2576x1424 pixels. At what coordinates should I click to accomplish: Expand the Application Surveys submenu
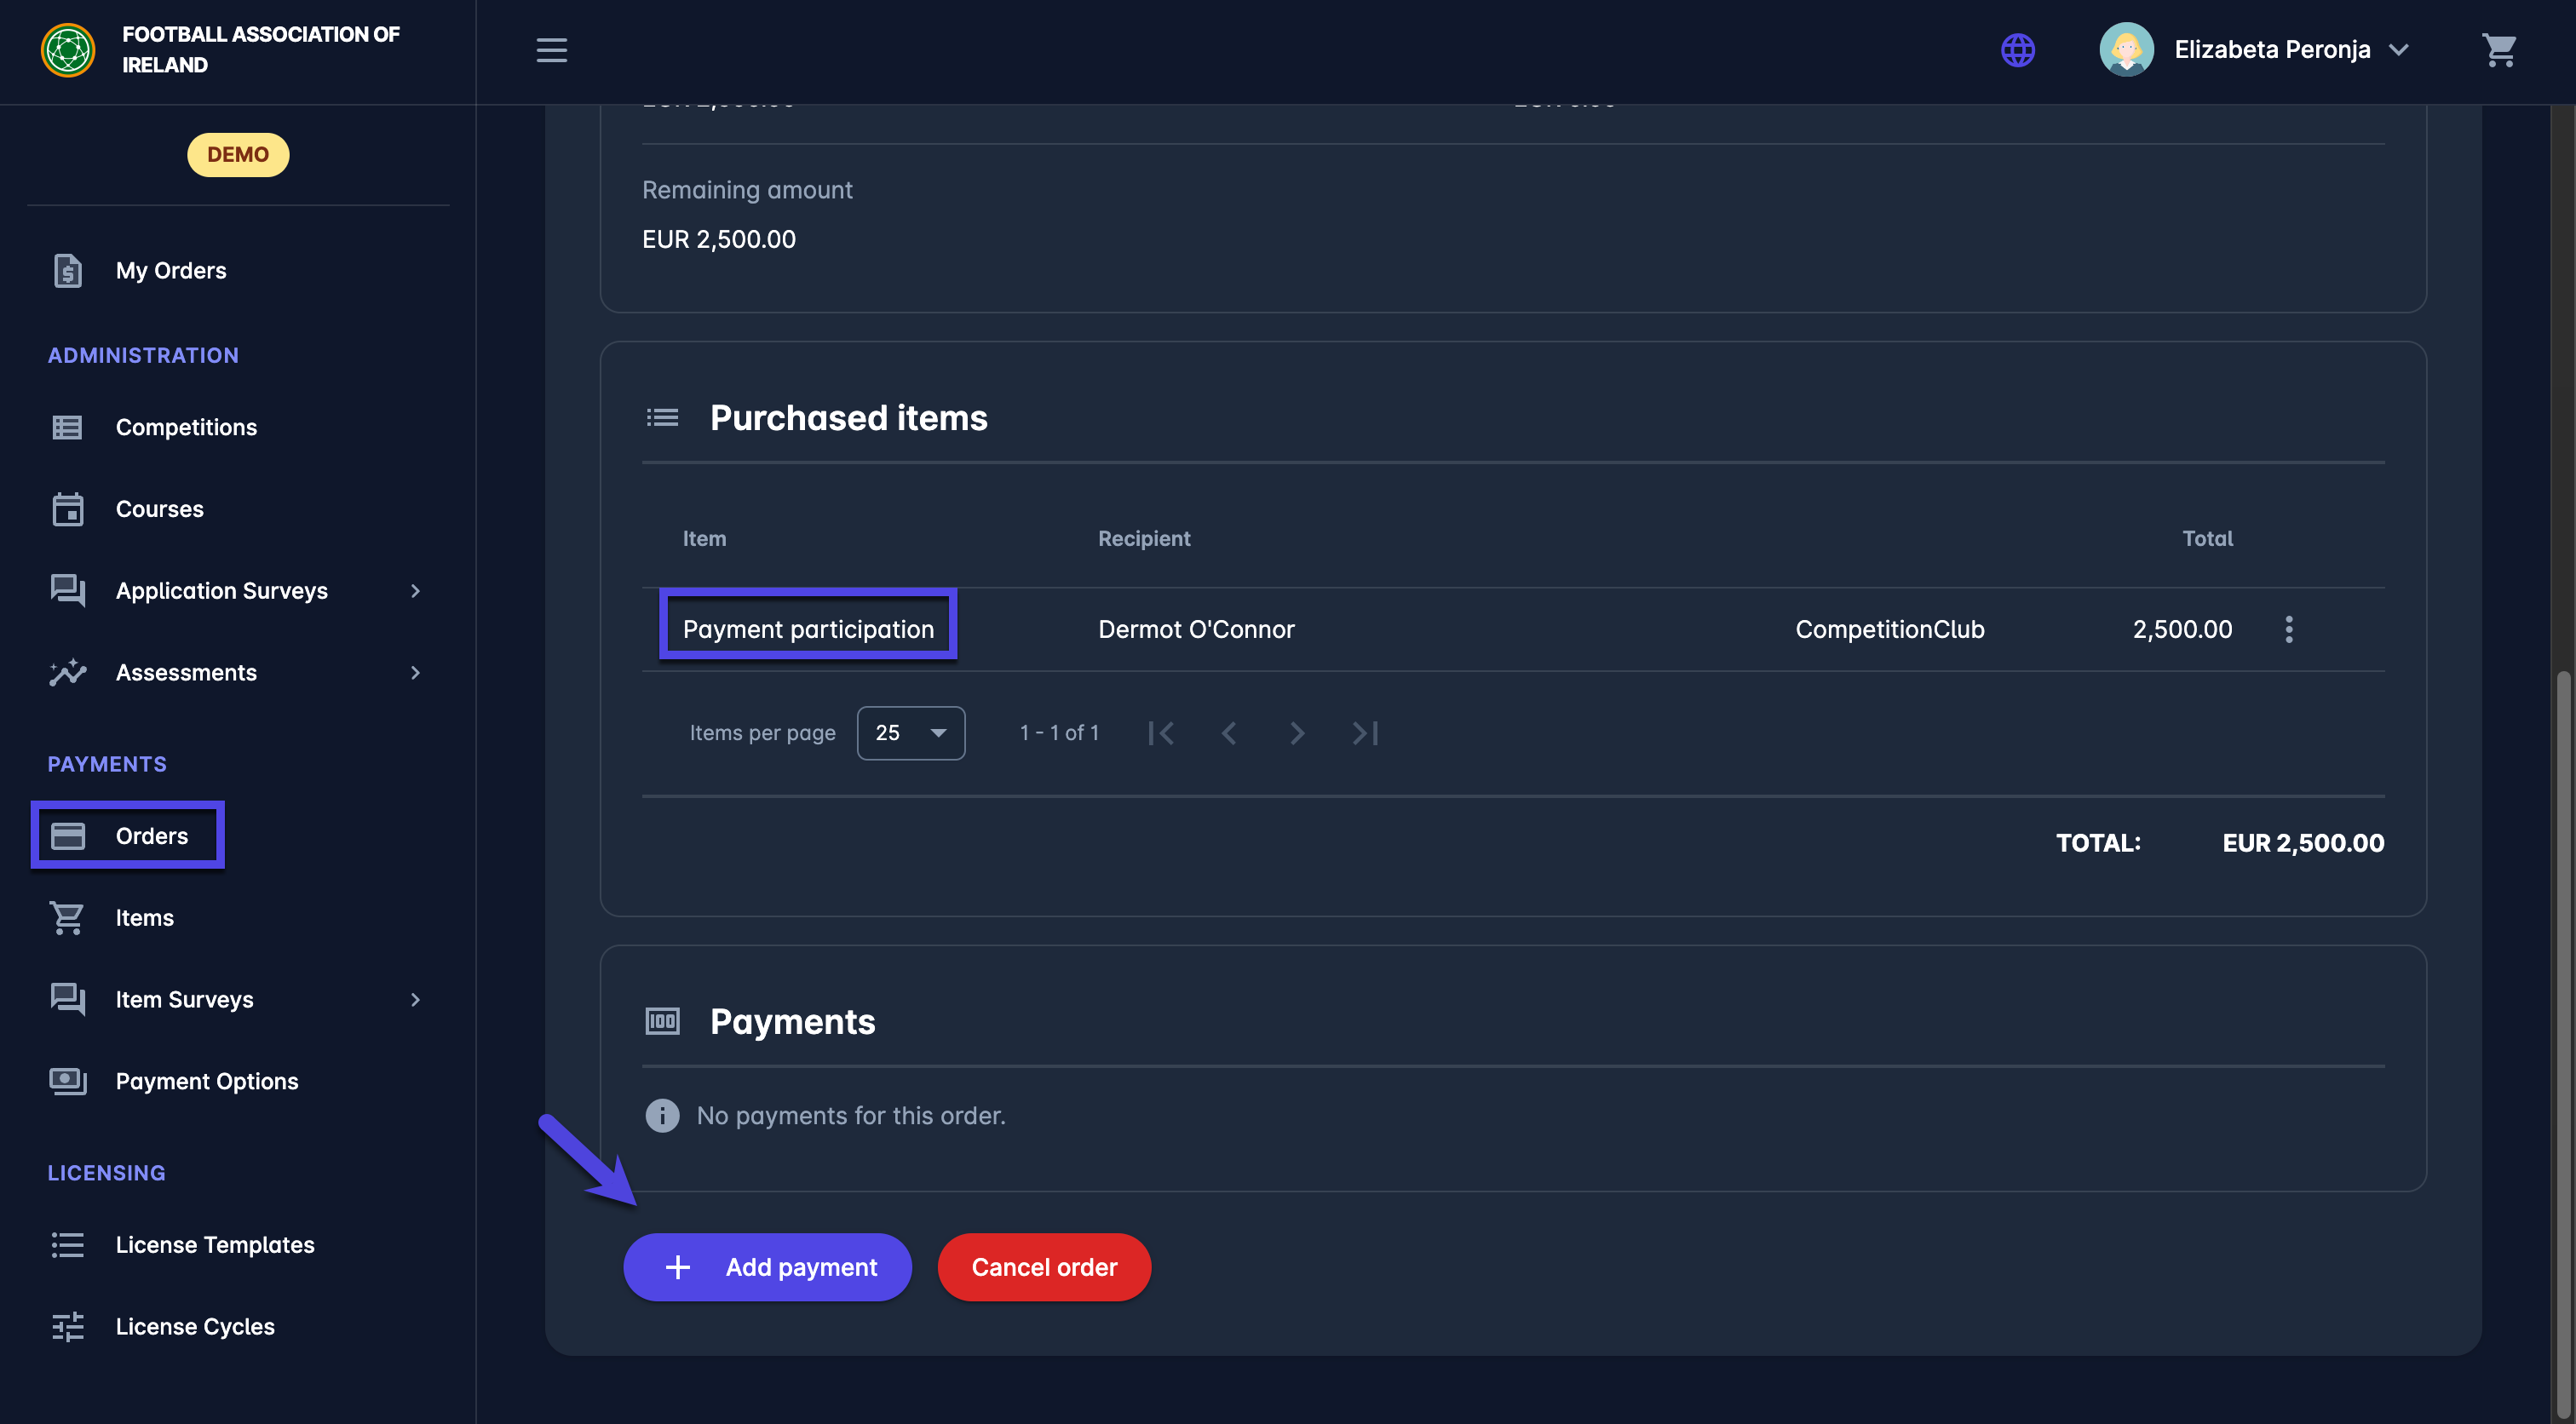pyautogui.click(x=415, y=591)
